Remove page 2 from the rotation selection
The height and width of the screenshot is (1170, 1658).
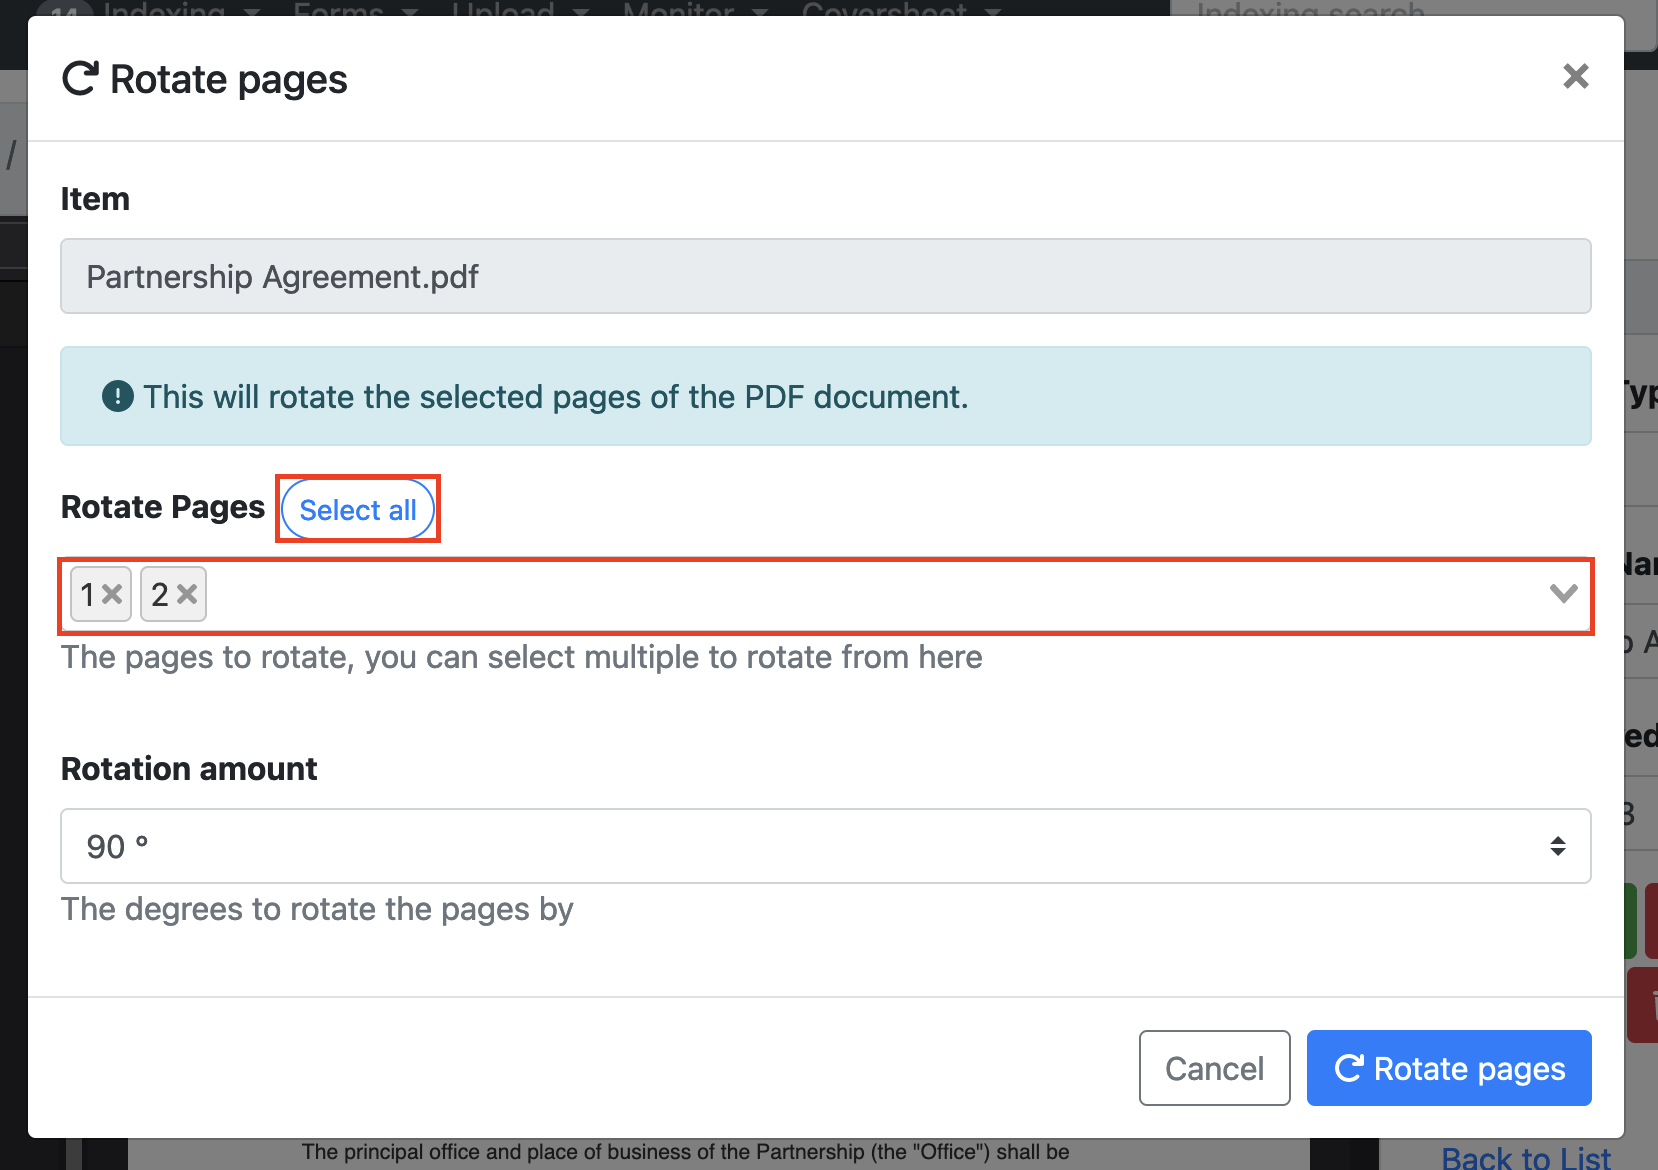click(x=187, y=595)
